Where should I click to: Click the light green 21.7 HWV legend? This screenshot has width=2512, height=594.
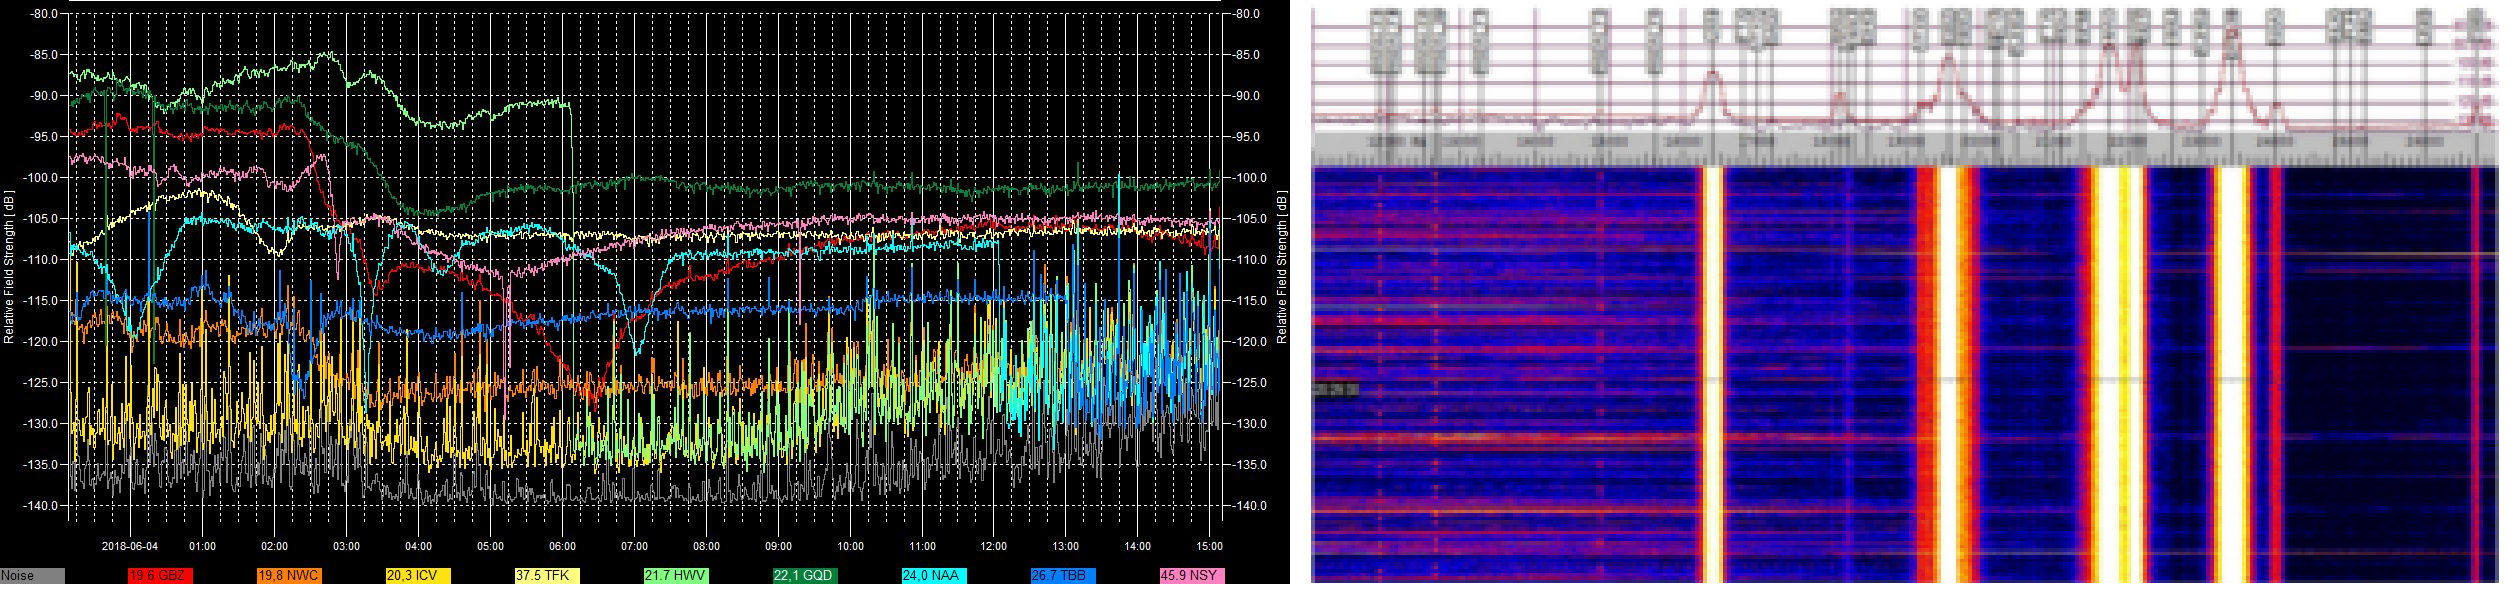click(676, 576)
